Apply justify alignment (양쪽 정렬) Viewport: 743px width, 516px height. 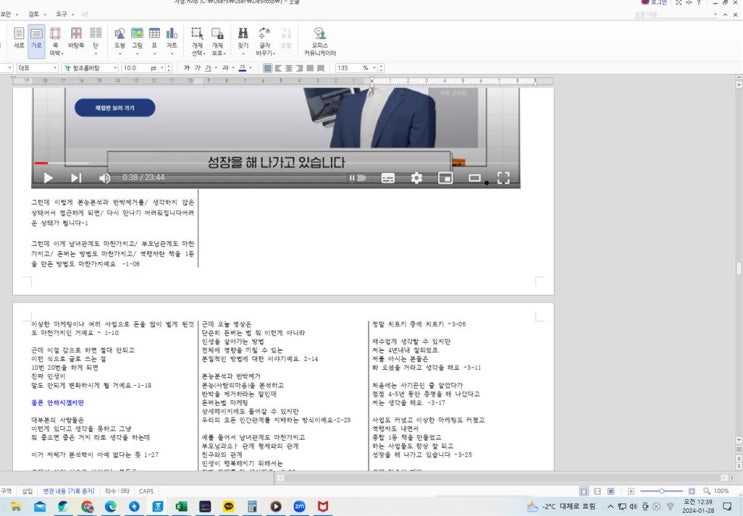(268, 68)
